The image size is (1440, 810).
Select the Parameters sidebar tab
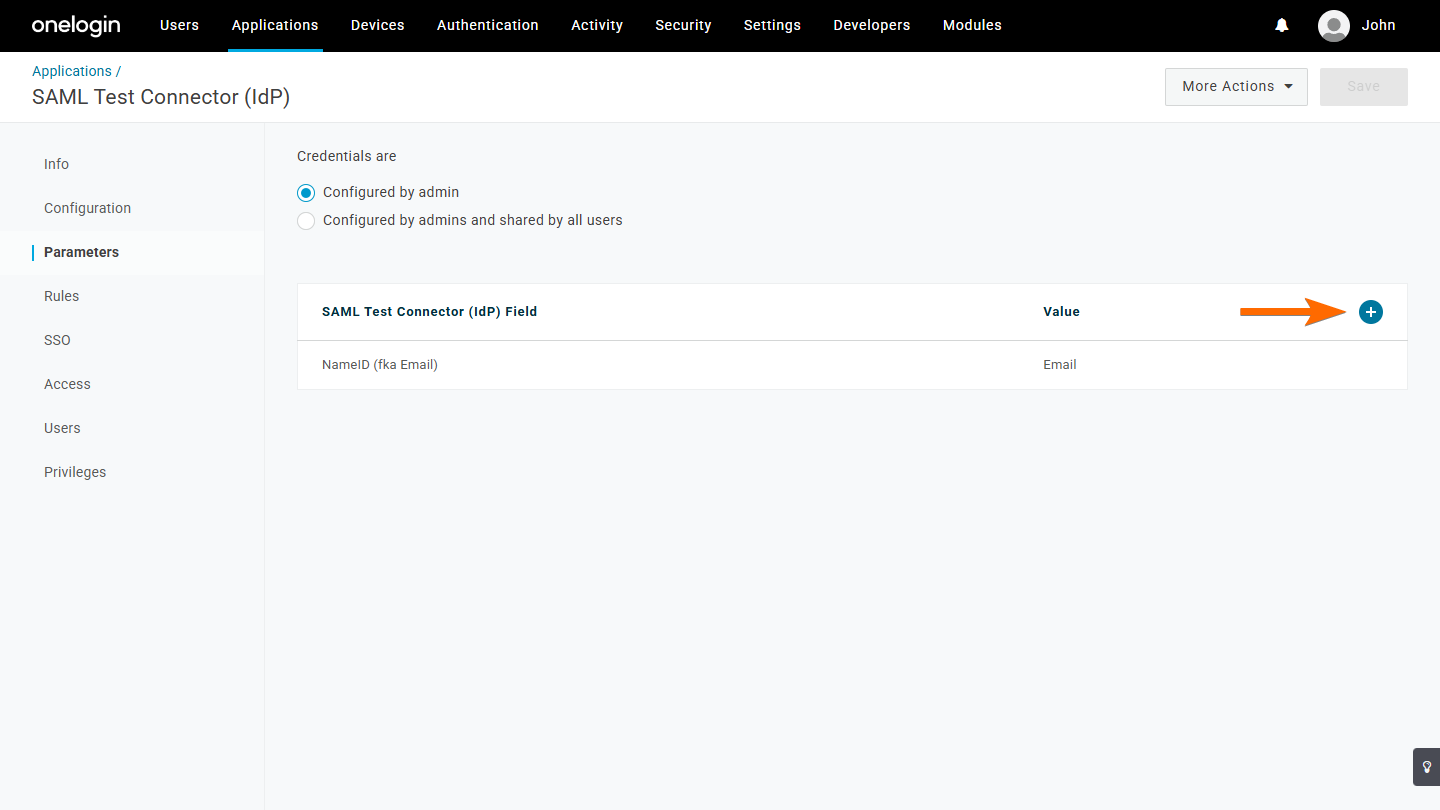pos(81,252)
